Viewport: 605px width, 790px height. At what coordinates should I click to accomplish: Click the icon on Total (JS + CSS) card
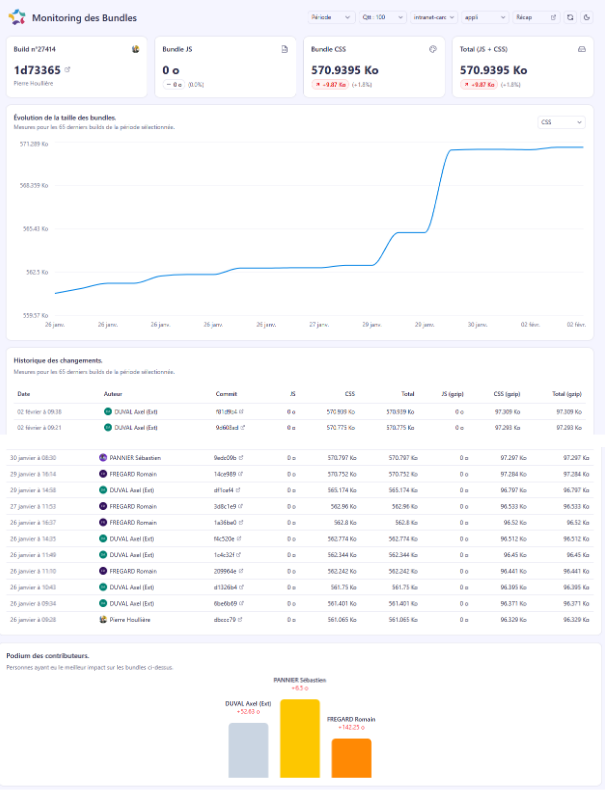(x=582, y=48)
